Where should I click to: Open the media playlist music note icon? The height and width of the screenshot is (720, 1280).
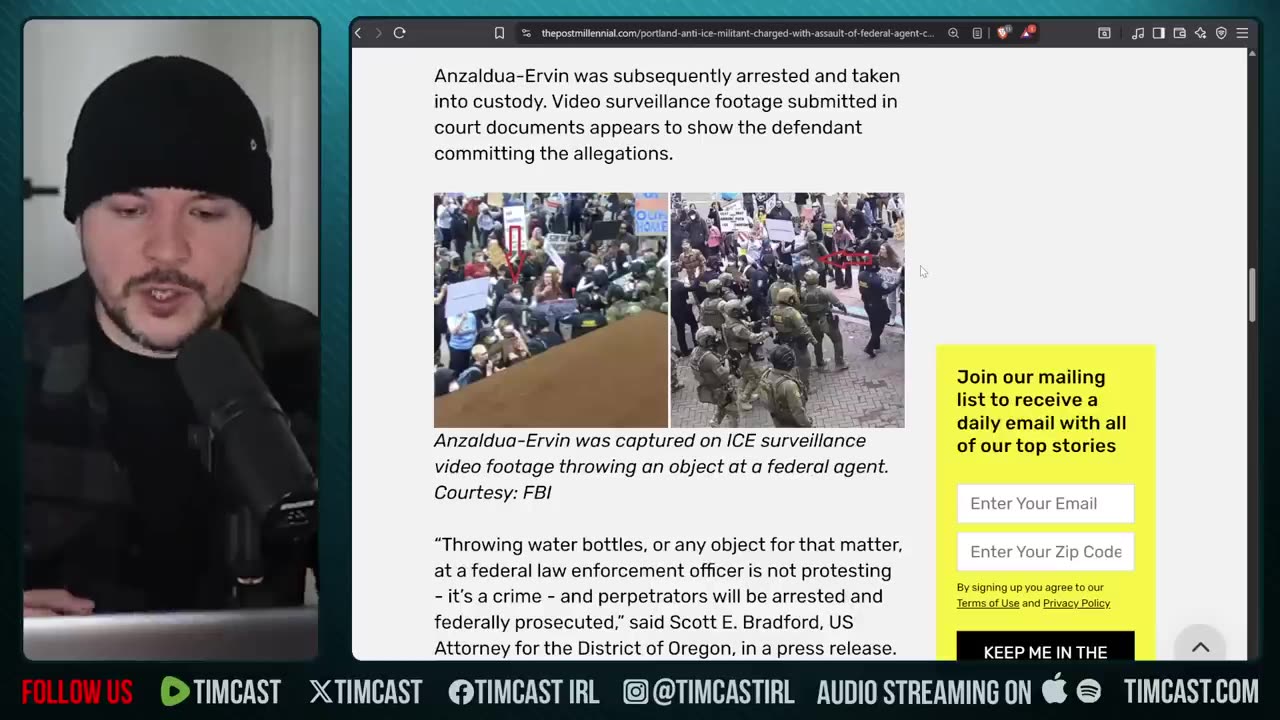(1138, 33)
